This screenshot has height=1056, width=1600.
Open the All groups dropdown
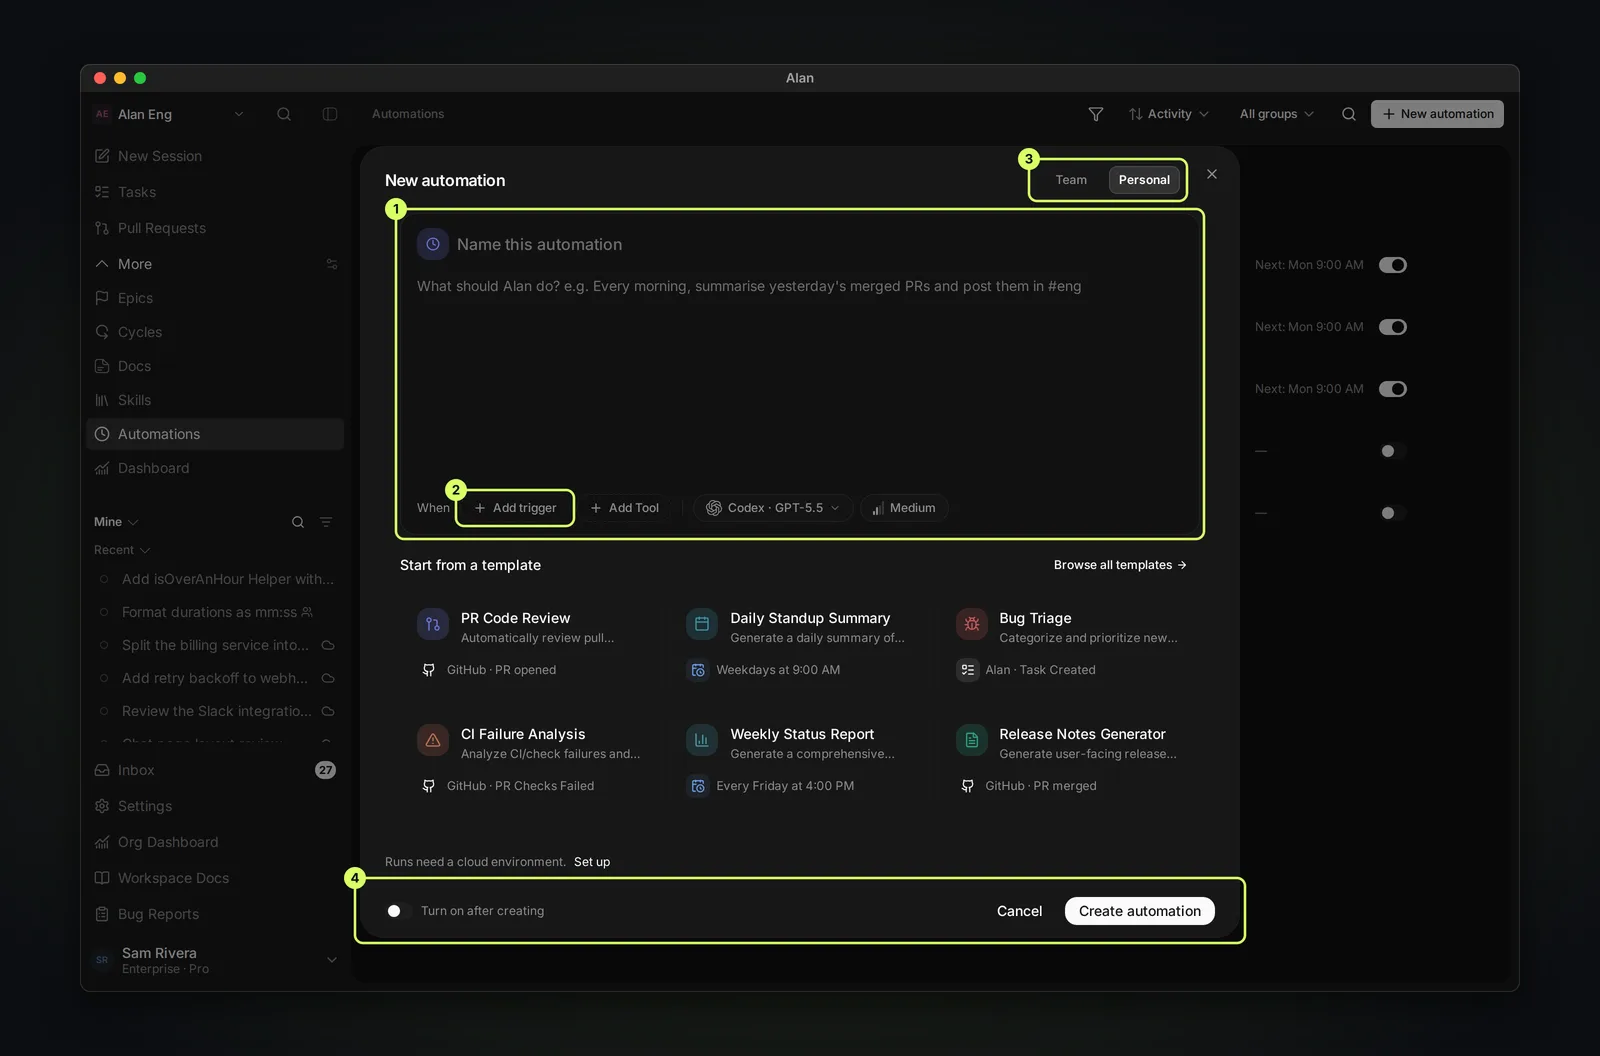pos(1277,114)
